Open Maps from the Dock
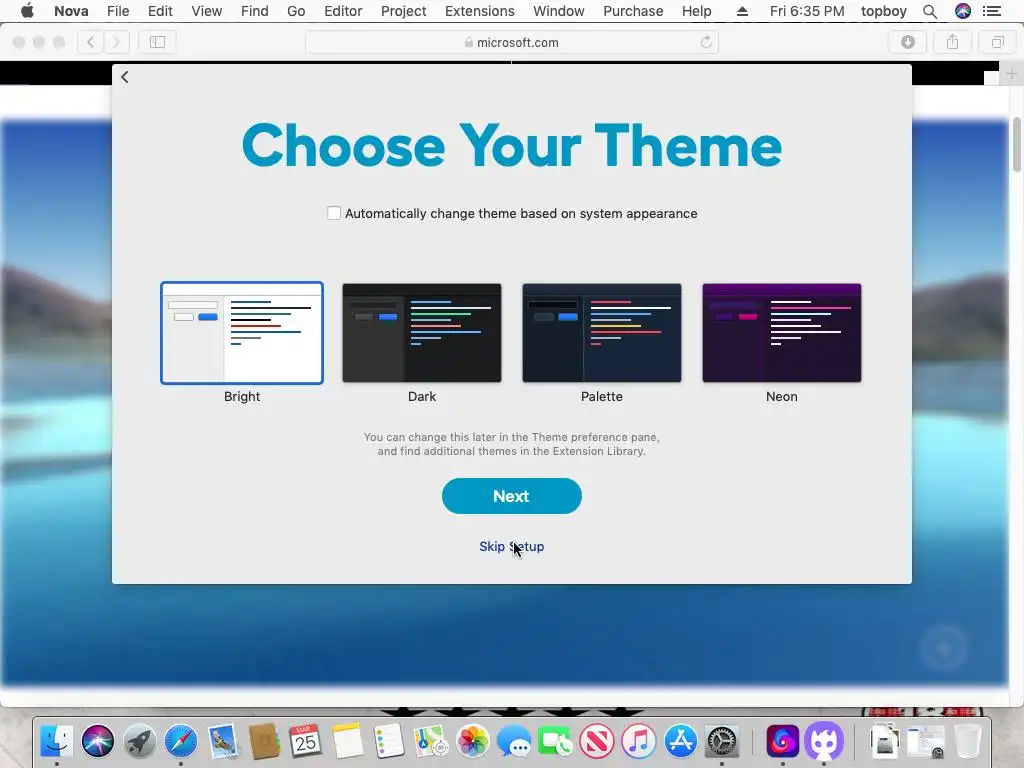The image size is (1024, 768). pos(430,741)
